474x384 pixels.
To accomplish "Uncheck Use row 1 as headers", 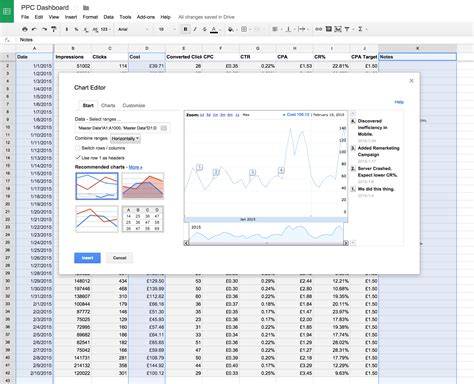I will [x=78, y=158].
